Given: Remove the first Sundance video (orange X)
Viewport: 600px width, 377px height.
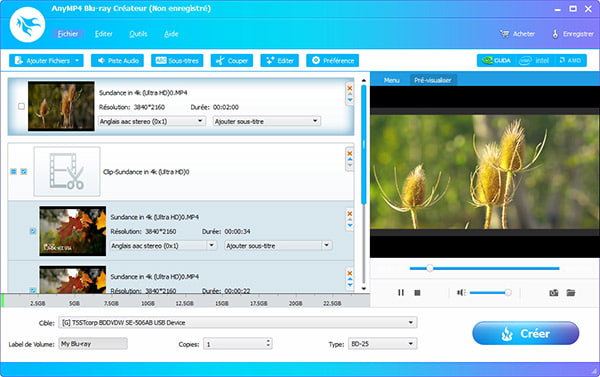Looking at the screenshot, I should click(349, 88).
